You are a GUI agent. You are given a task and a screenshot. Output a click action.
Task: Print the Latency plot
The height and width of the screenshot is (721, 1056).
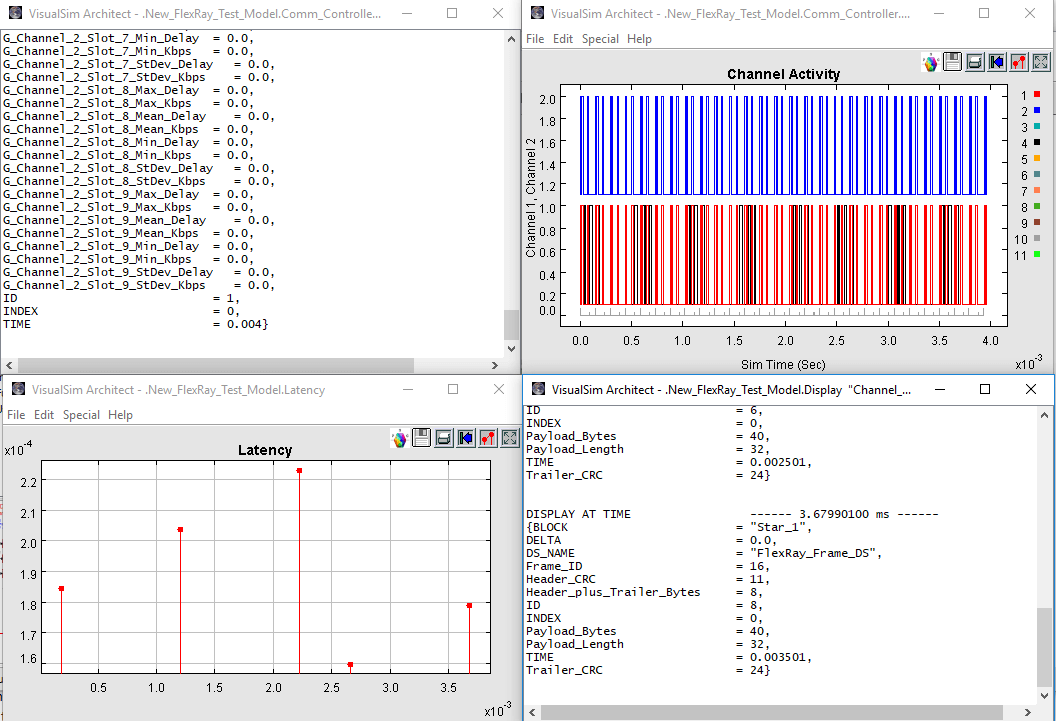(443, 438)
